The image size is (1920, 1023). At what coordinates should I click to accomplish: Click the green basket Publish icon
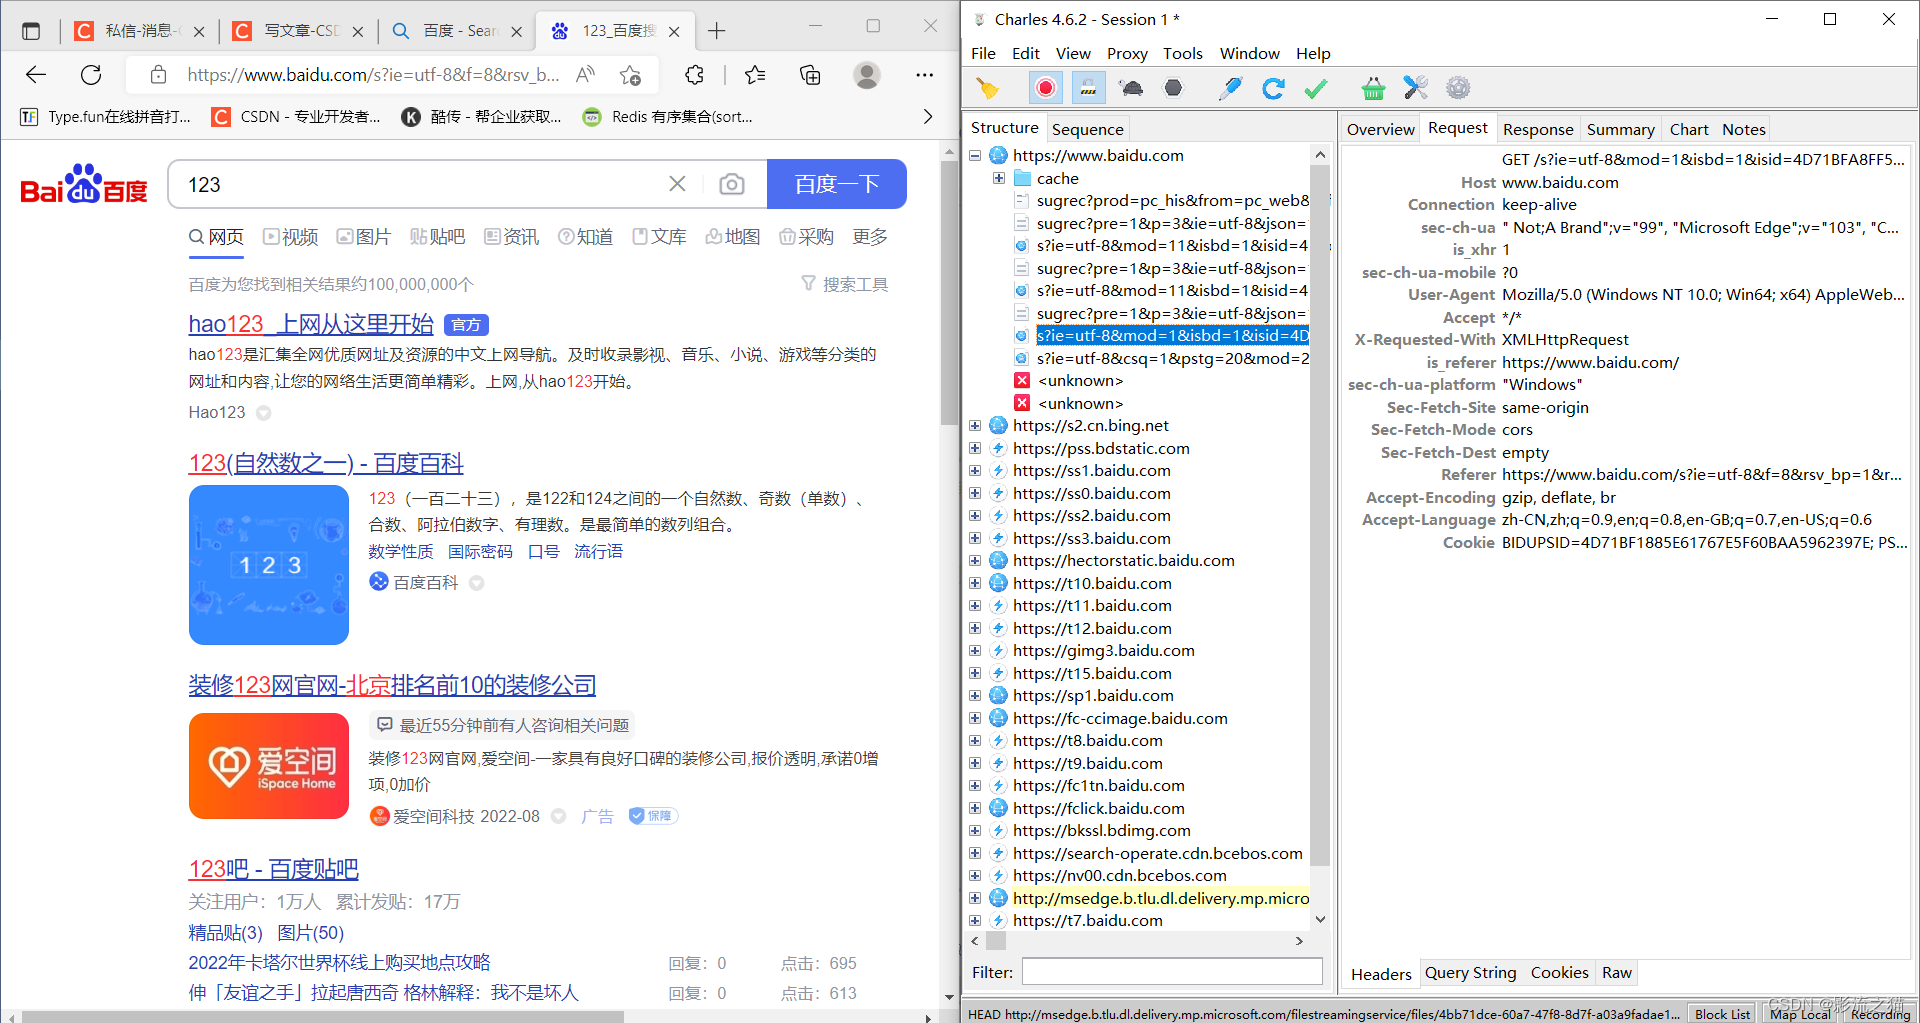click(x=1373, y=89)
